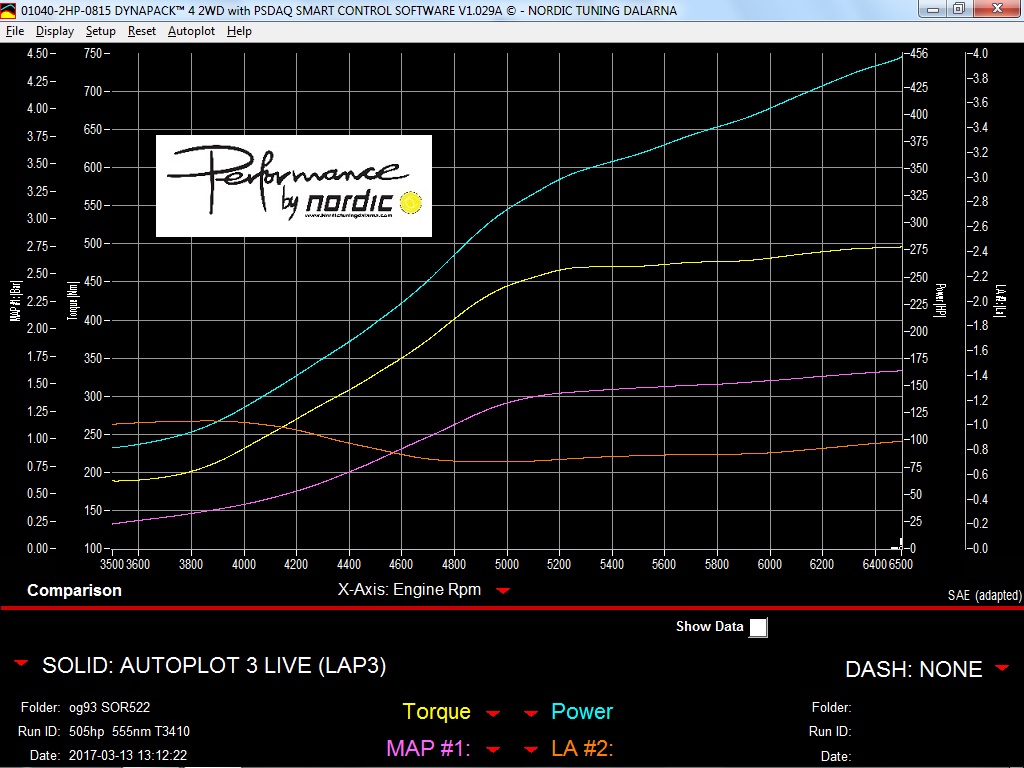
Task: Click the yellow sun emblem in the logo
Action: pyautogui.click(x=409, y=203)
